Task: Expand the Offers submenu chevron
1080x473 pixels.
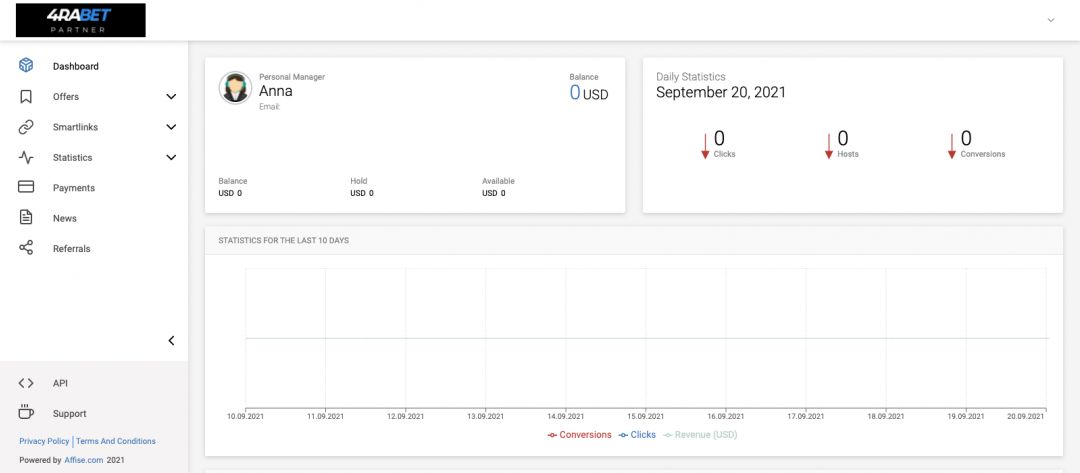Action: [x=171, y=97]
